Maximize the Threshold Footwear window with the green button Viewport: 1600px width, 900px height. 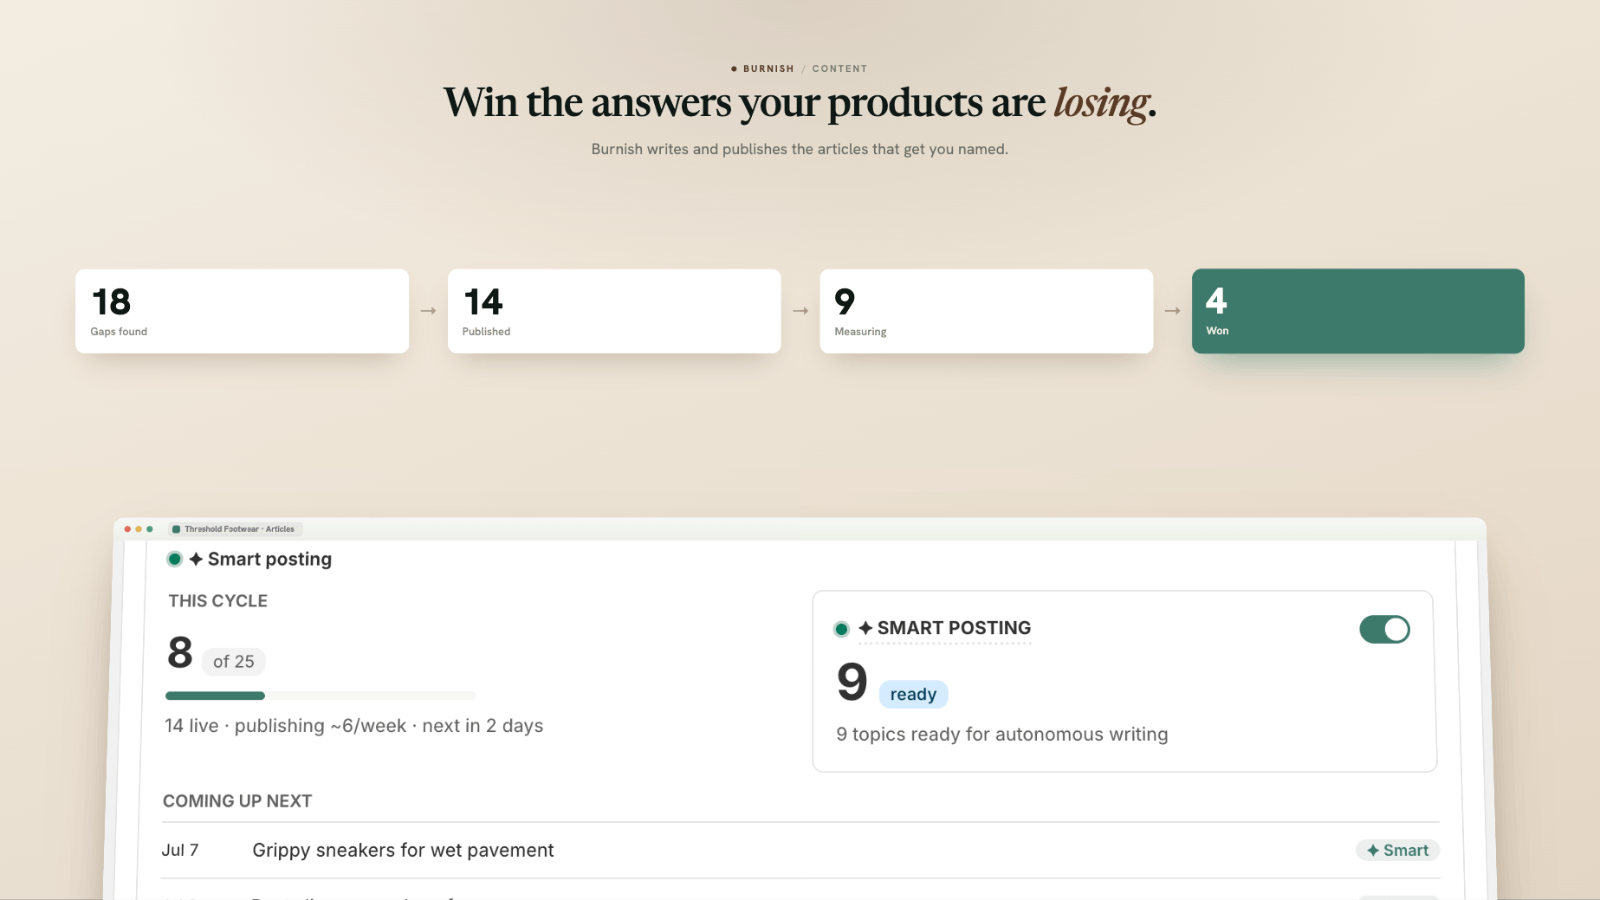[x=150, y=529]
